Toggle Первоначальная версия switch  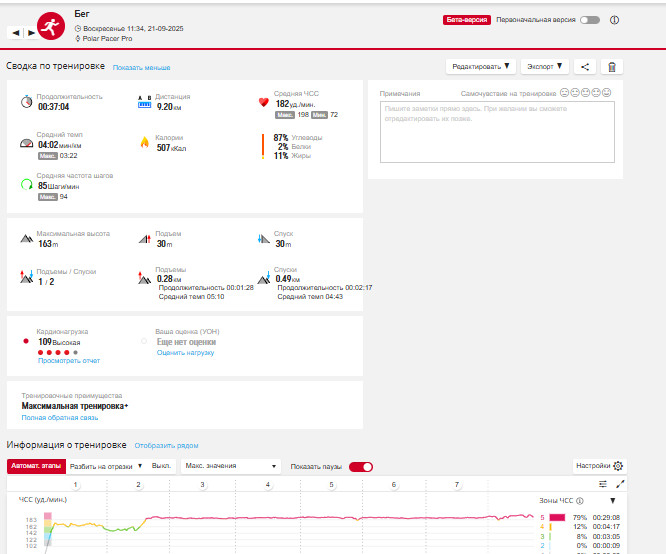(x=590, y=20)
